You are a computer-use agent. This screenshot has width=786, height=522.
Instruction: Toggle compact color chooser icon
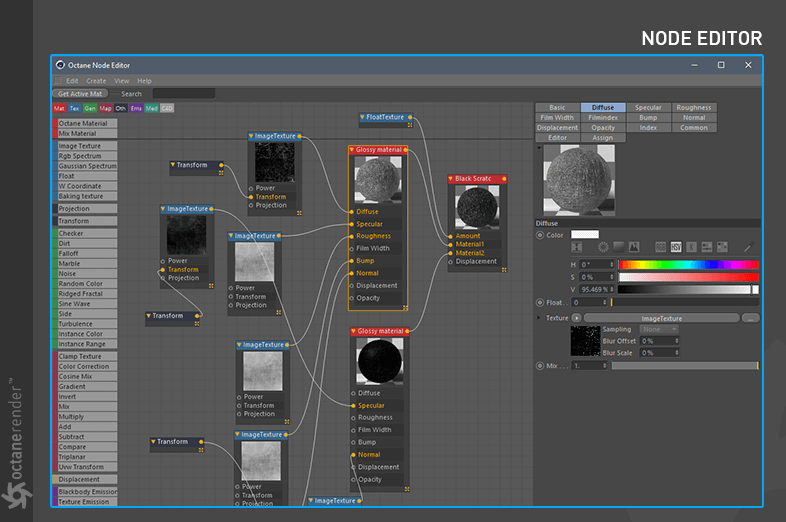(577, 247)
